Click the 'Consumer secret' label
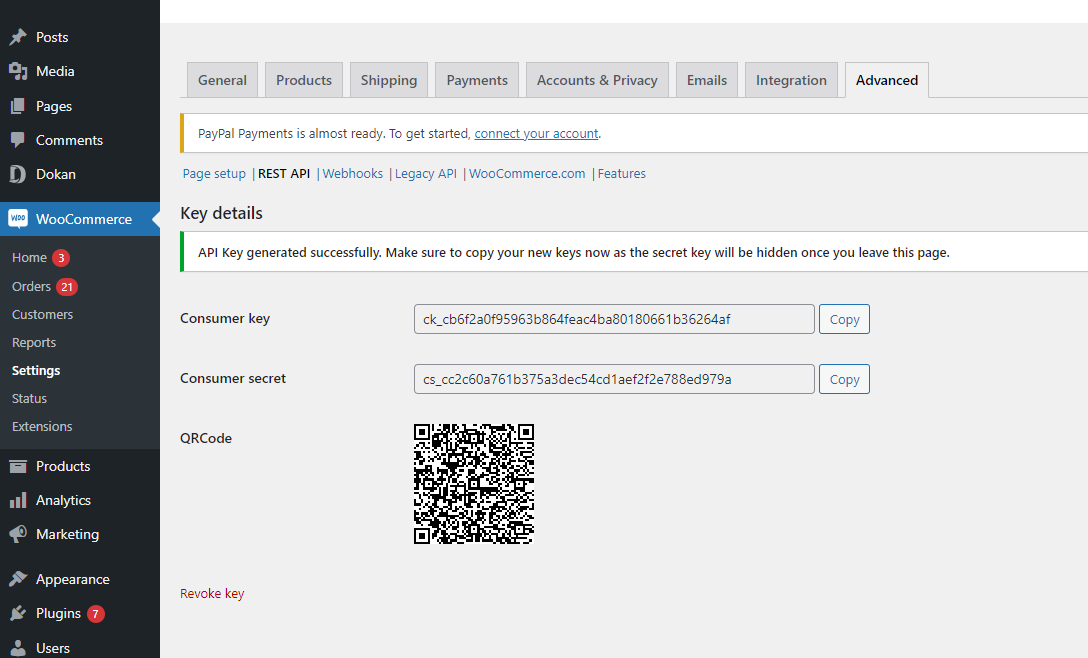The image size is (1088, 658). coord(232,378)
